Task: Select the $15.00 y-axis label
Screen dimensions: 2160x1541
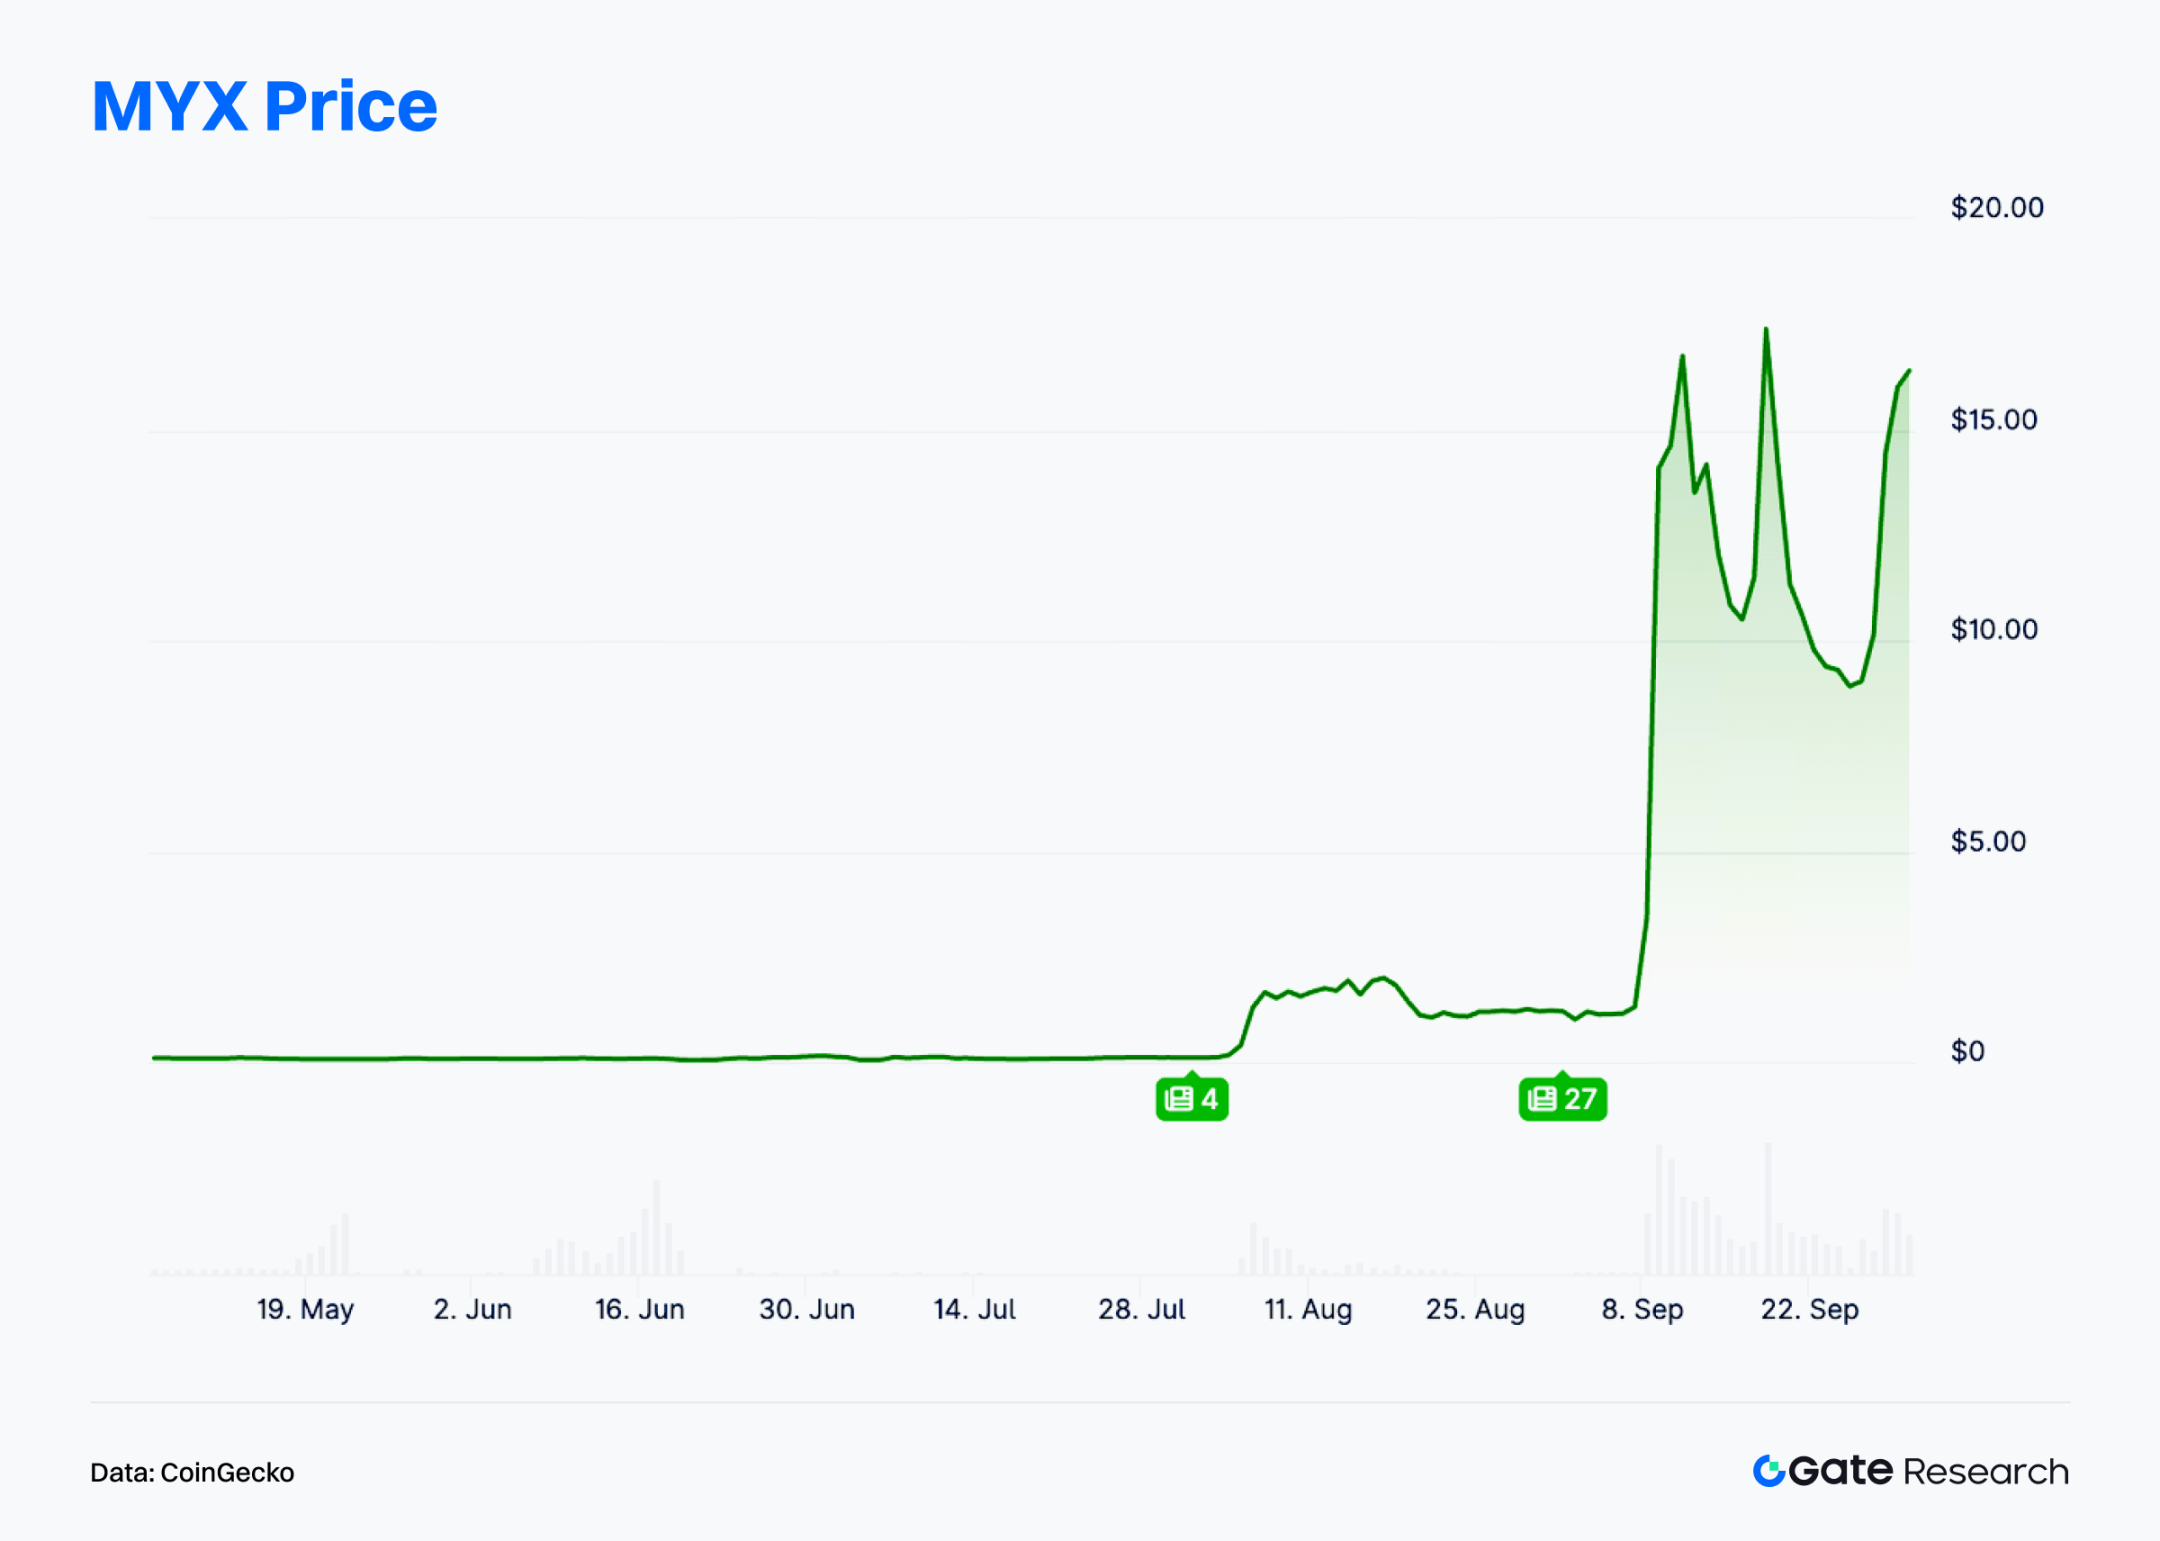Action: tap(1993, 420)
